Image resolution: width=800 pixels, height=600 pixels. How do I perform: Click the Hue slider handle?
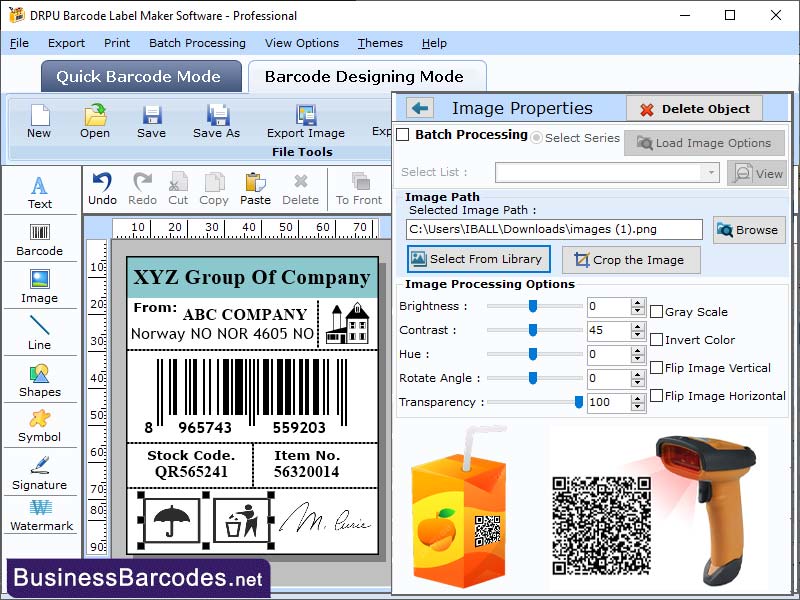click(533, 354)
